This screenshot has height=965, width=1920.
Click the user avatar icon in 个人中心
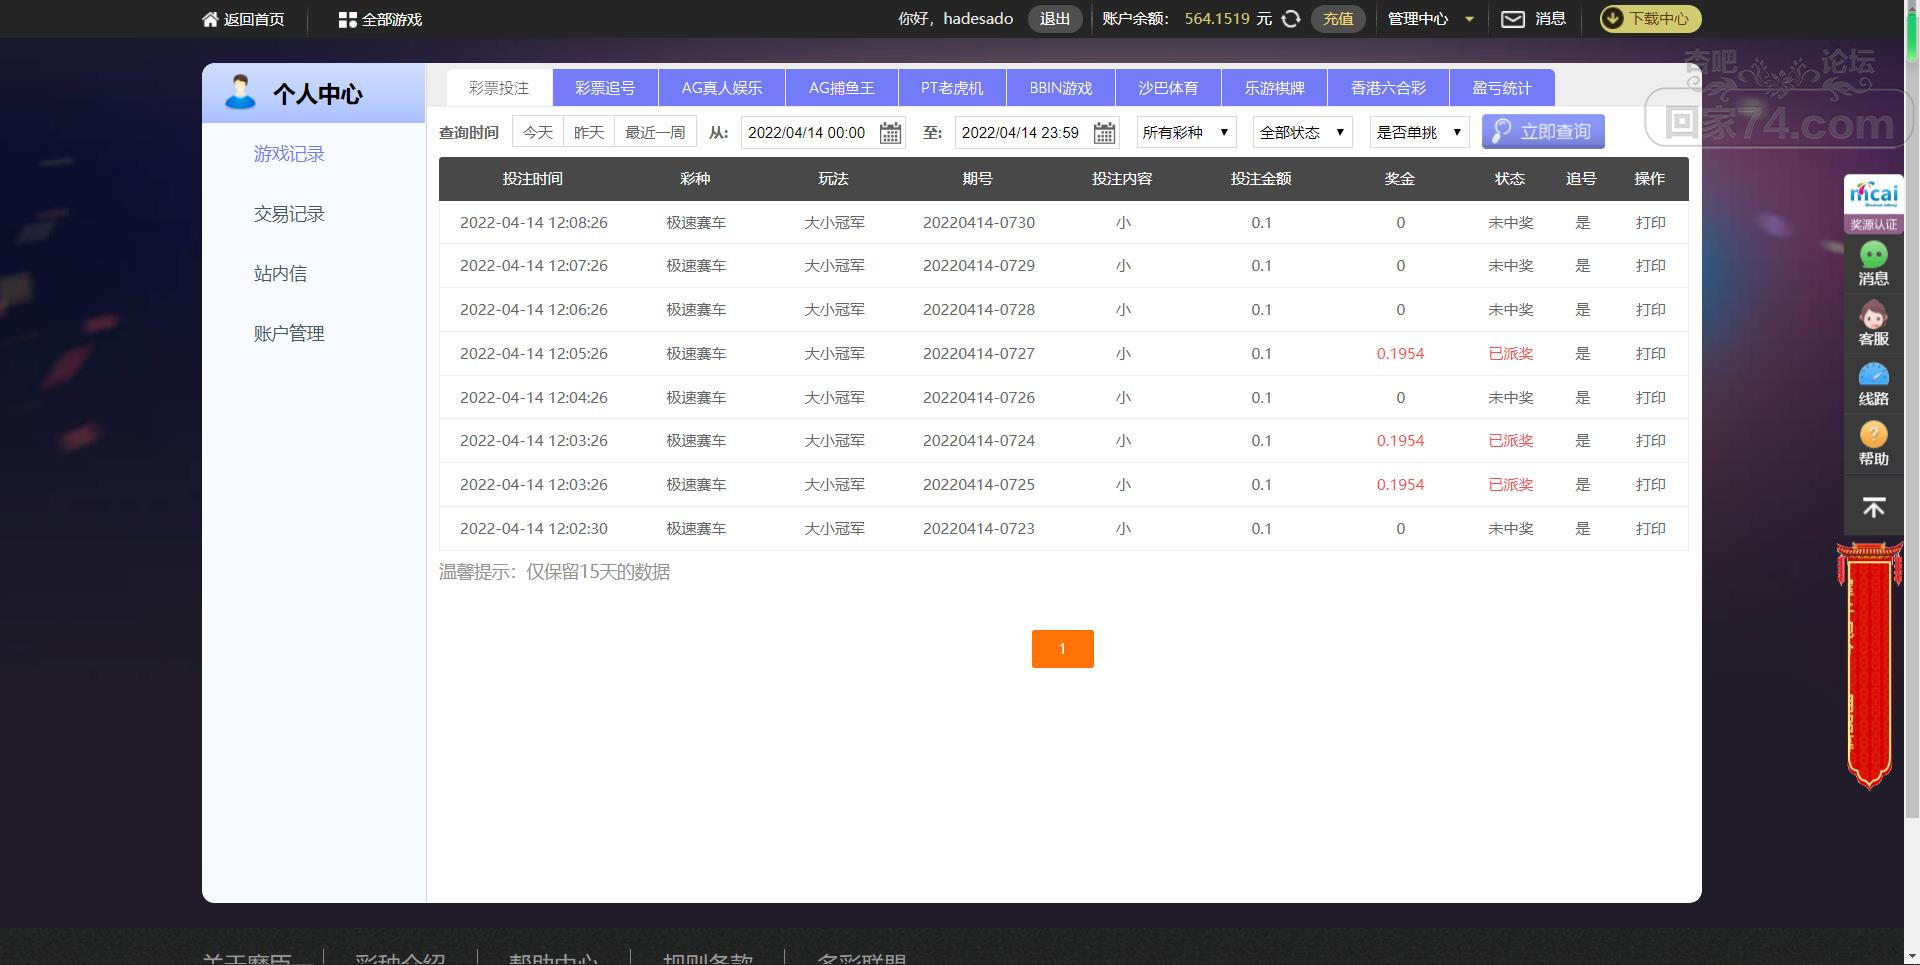[240, 92]
